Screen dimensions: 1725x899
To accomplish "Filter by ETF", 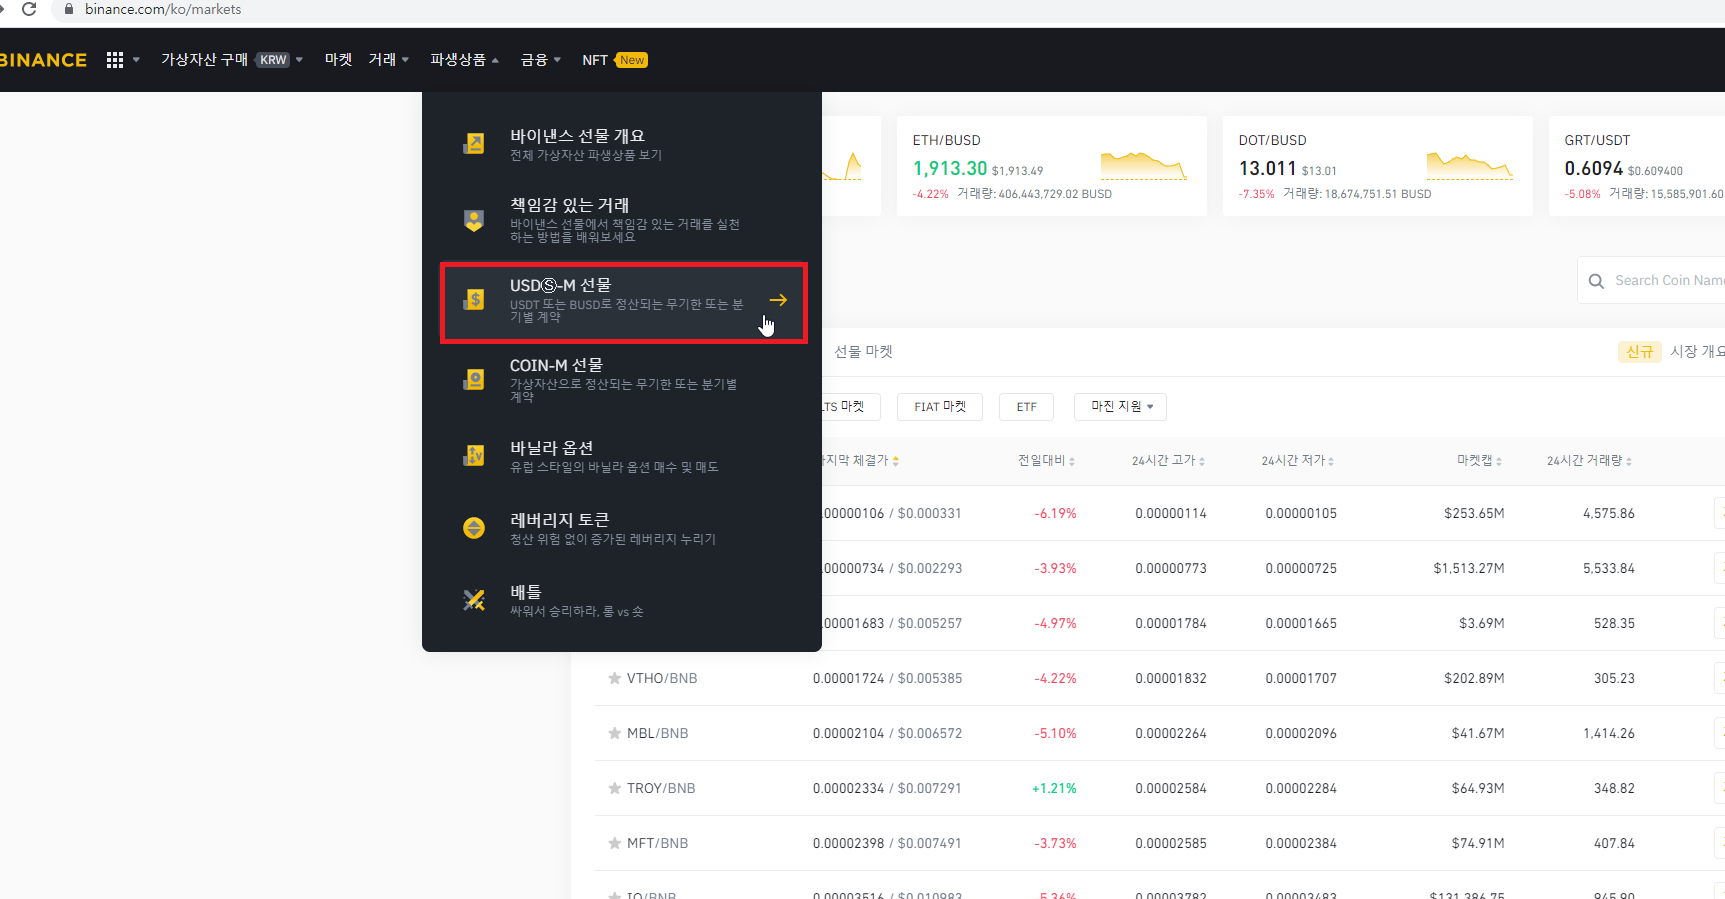I will coord(1026,407).
